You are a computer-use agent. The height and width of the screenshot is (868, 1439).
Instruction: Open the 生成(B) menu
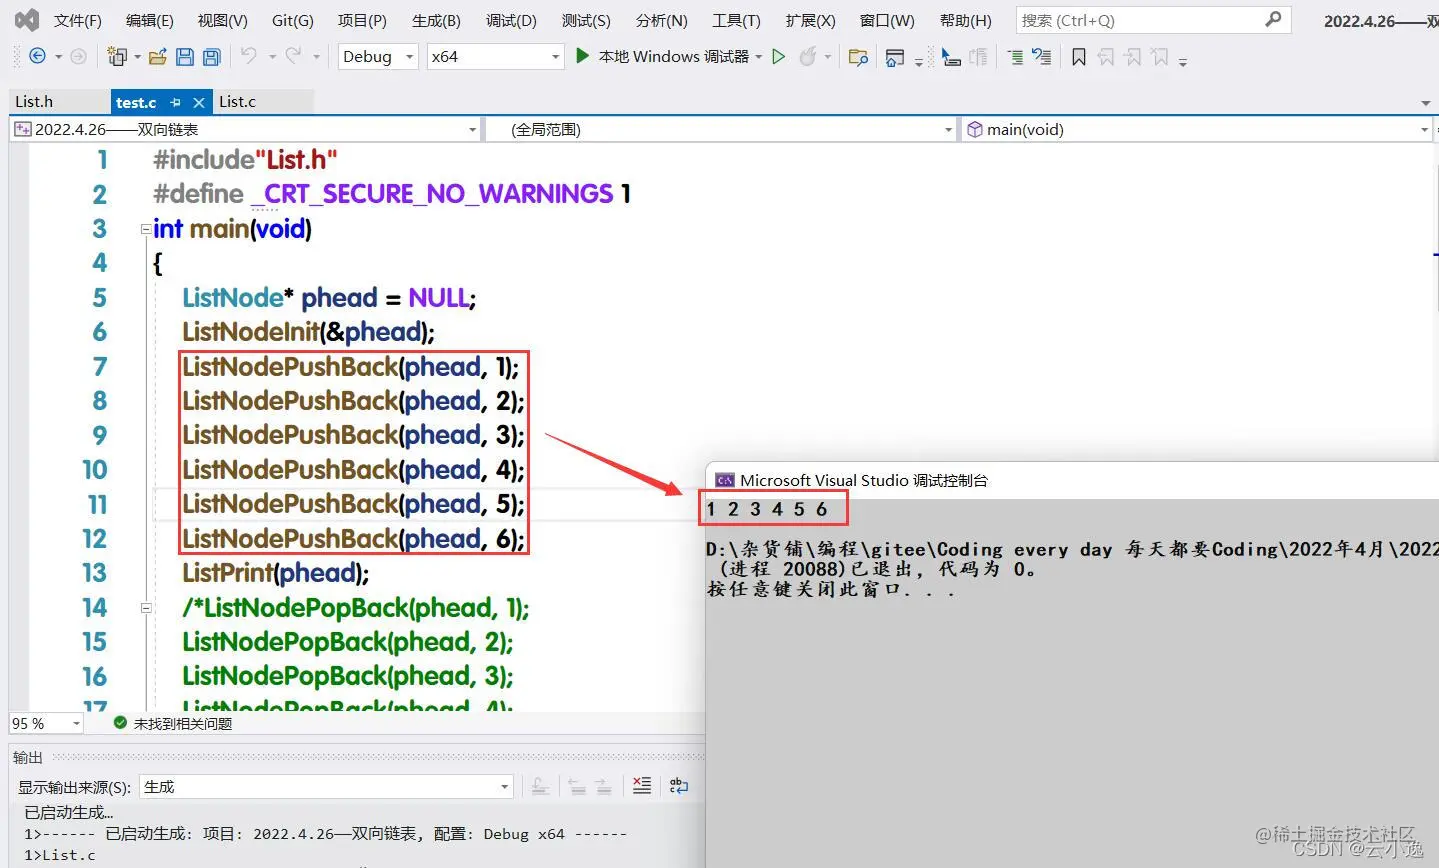click(x=436, y=20)
